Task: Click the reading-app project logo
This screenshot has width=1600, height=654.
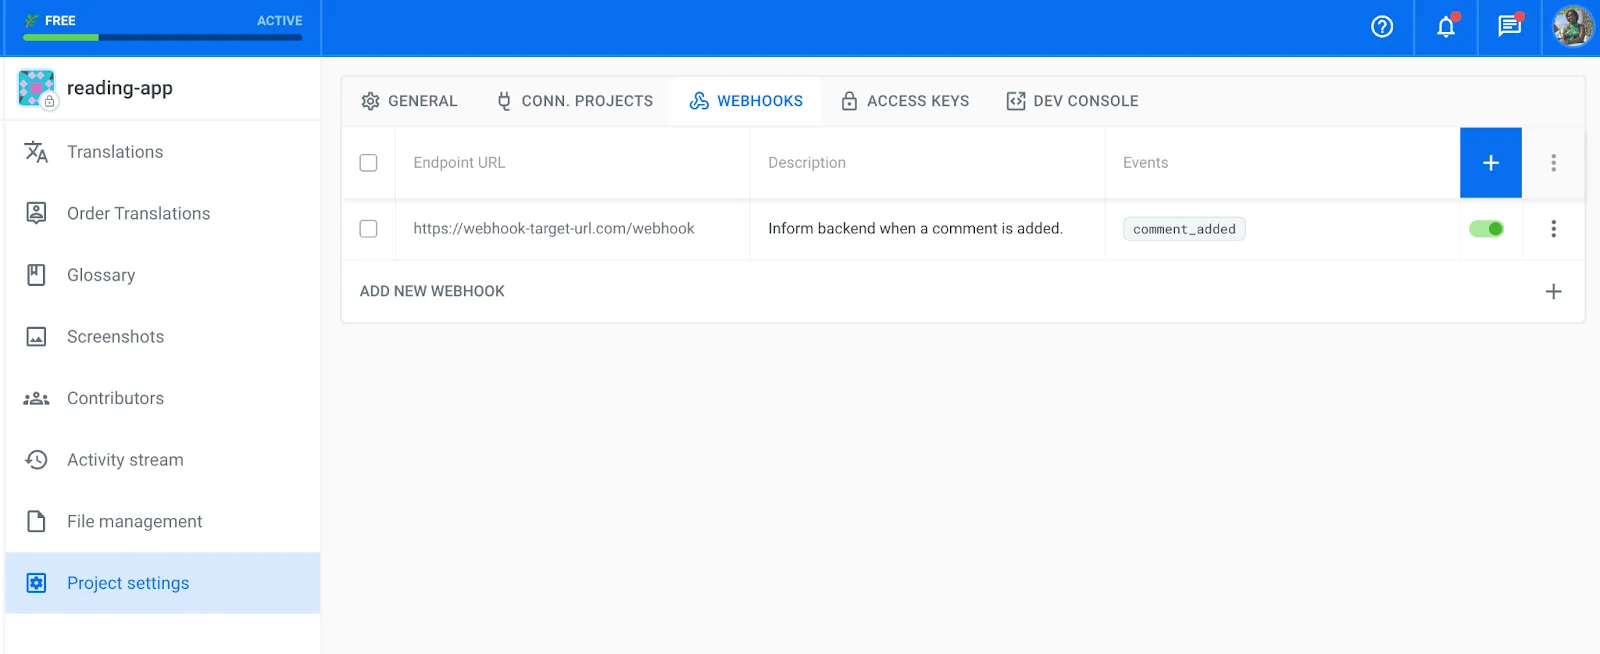Action: pyautogui.click(x=37, y=88)
